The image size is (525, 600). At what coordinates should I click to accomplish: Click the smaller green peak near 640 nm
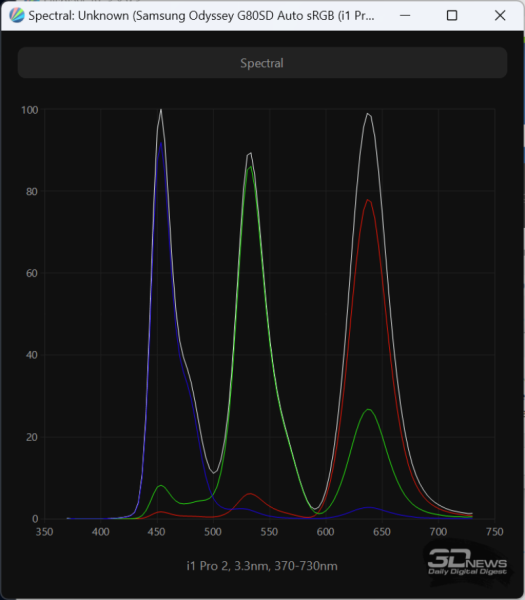(368, 409)
